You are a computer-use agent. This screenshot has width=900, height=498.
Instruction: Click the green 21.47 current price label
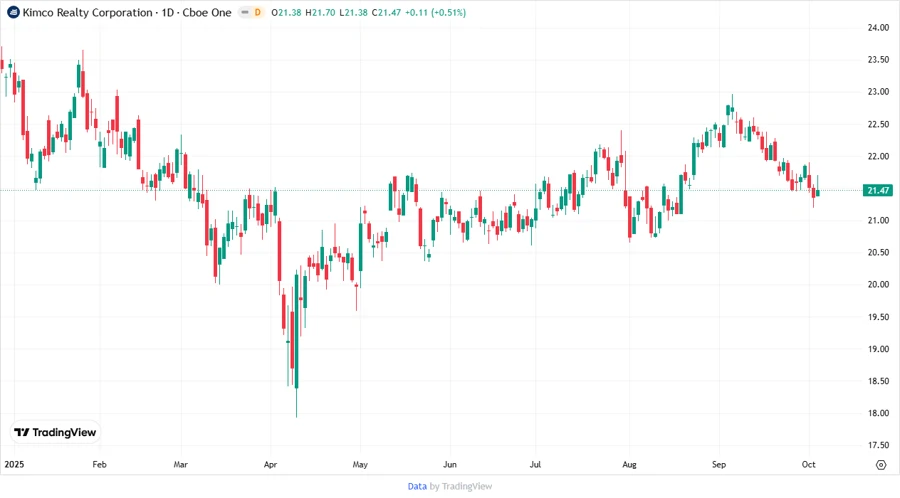coord(879,190)
